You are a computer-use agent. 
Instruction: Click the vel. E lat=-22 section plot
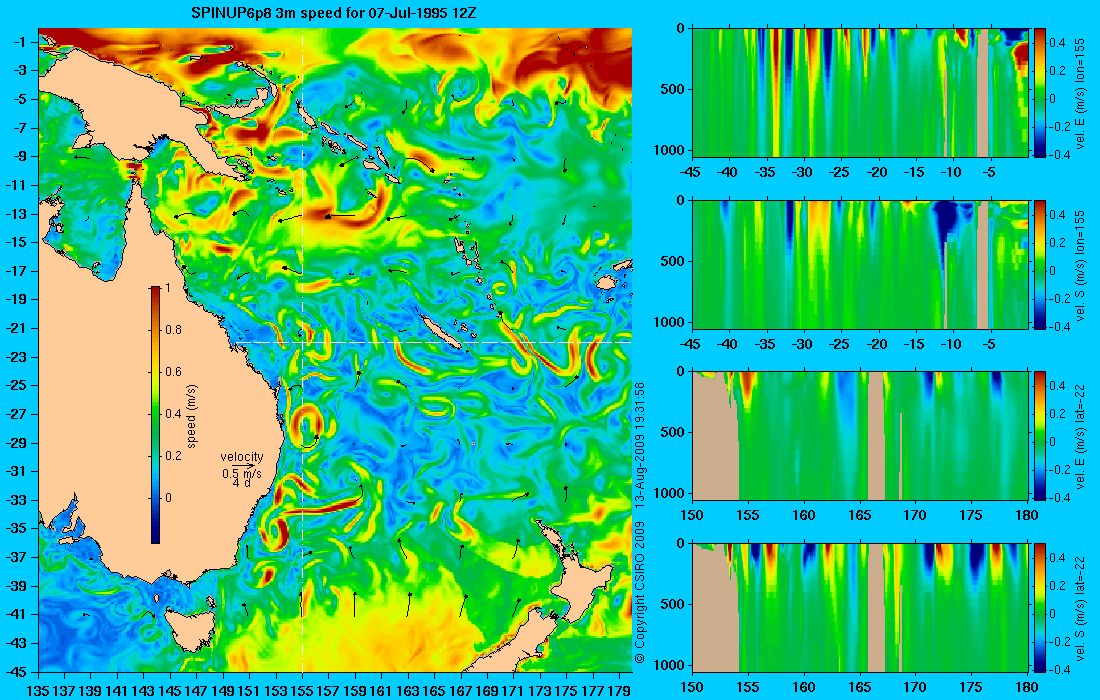coord(860,436)
